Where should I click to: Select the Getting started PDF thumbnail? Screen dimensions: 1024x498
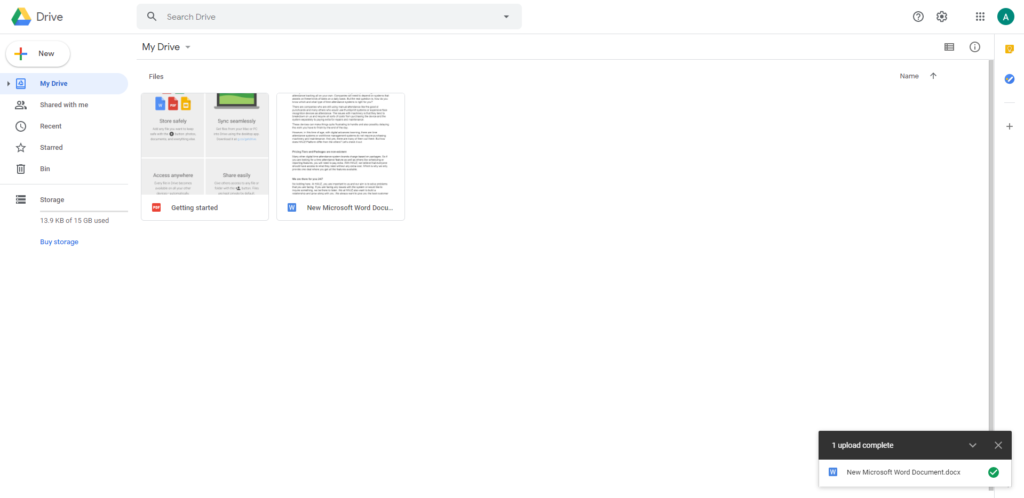pyautogui.click(x=205, y=144)
